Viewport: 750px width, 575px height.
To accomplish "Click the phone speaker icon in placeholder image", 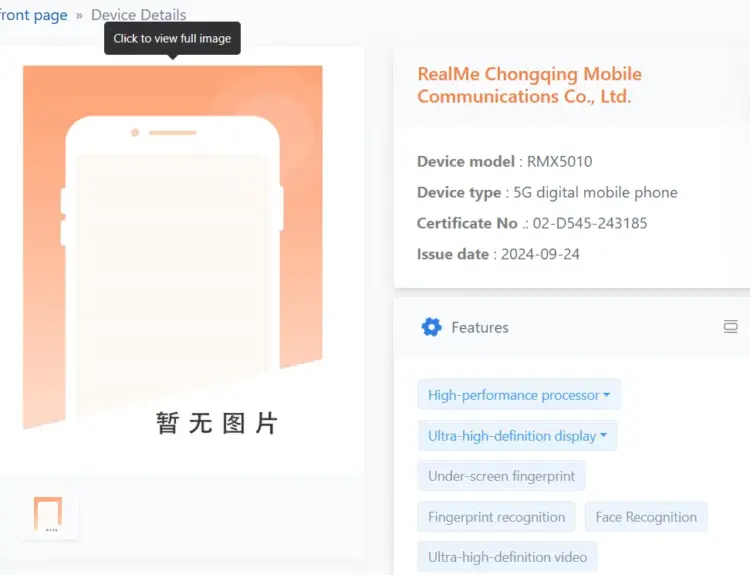I will pyautogui.click(x=173, y=133).
